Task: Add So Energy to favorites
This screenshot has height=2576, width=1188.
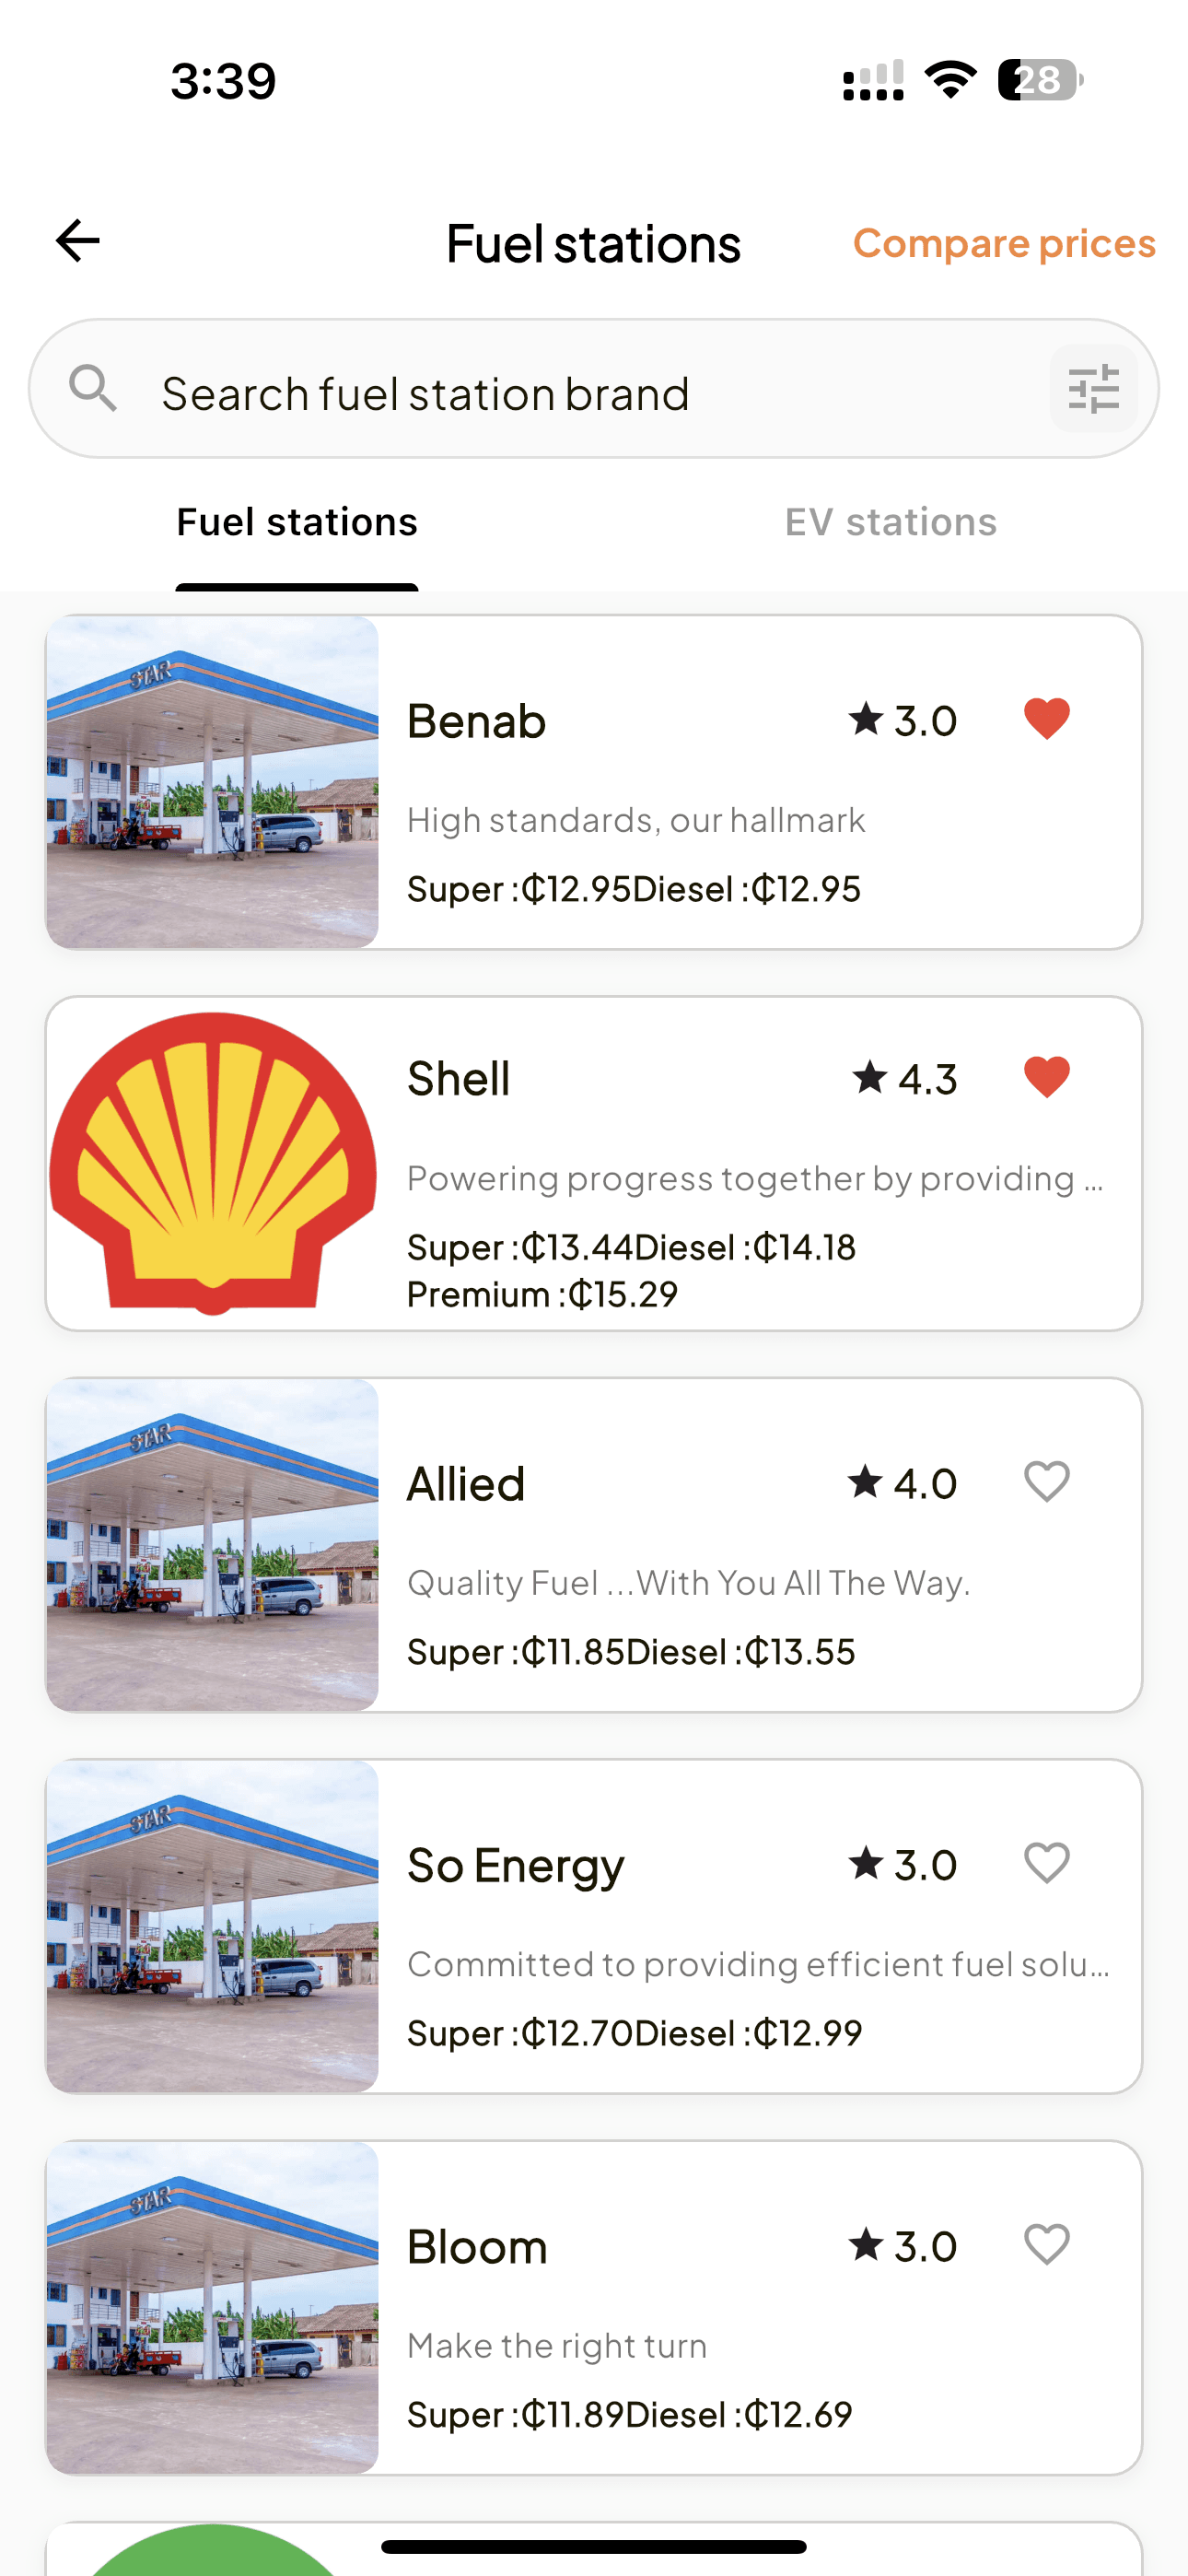Action: (x=1046, y=1864)
